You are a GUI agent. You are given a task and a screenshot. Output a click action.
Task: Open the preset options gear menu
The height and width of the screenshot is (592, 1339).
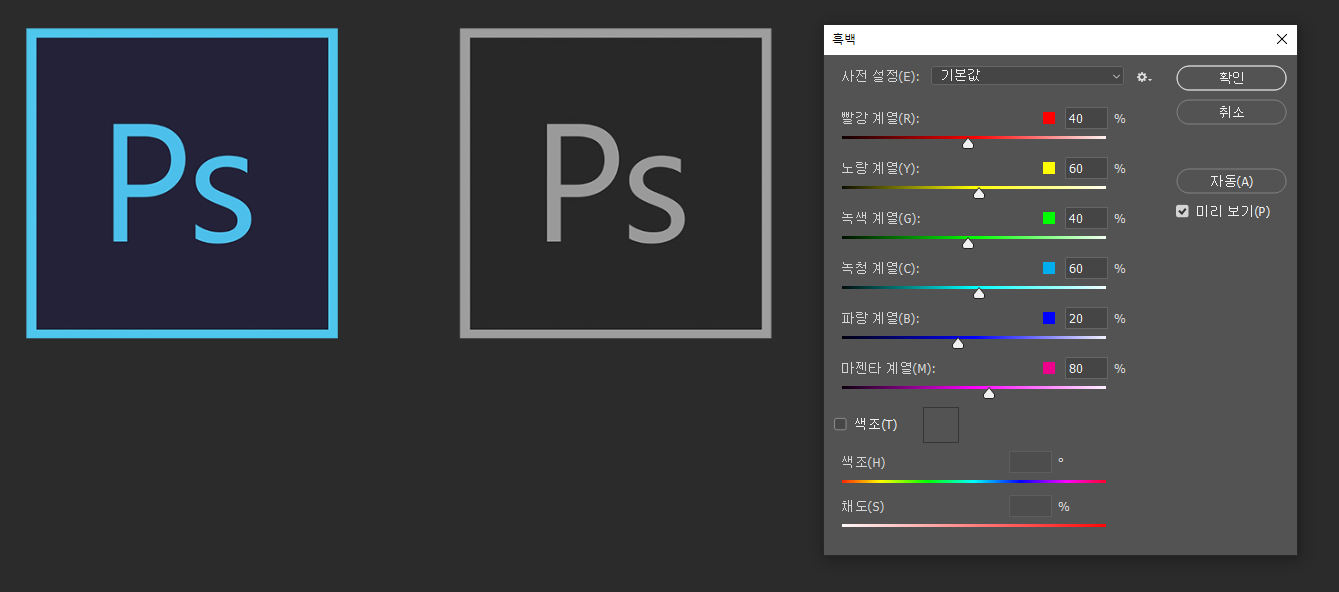[x=1144, y=77]
